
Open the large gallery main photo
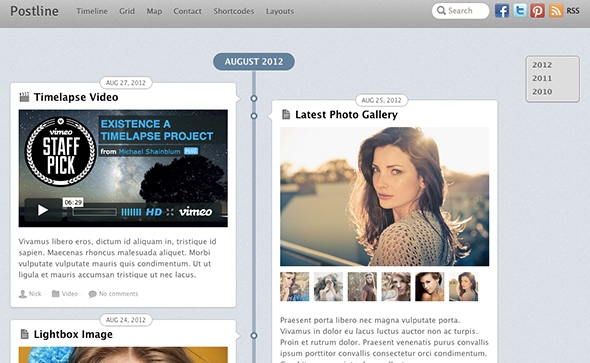385,196
